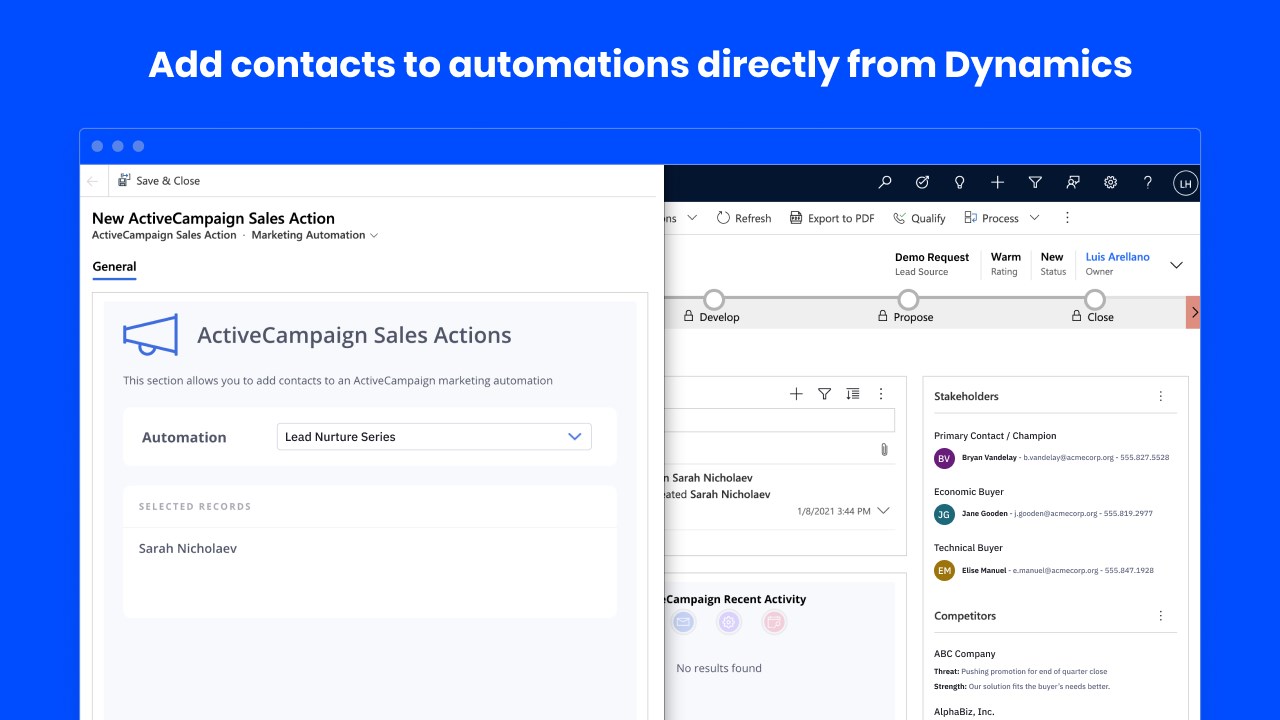Click the New status value
Screen dimensions: 1280x720
pyautogui.click(x=1052, y=257)
